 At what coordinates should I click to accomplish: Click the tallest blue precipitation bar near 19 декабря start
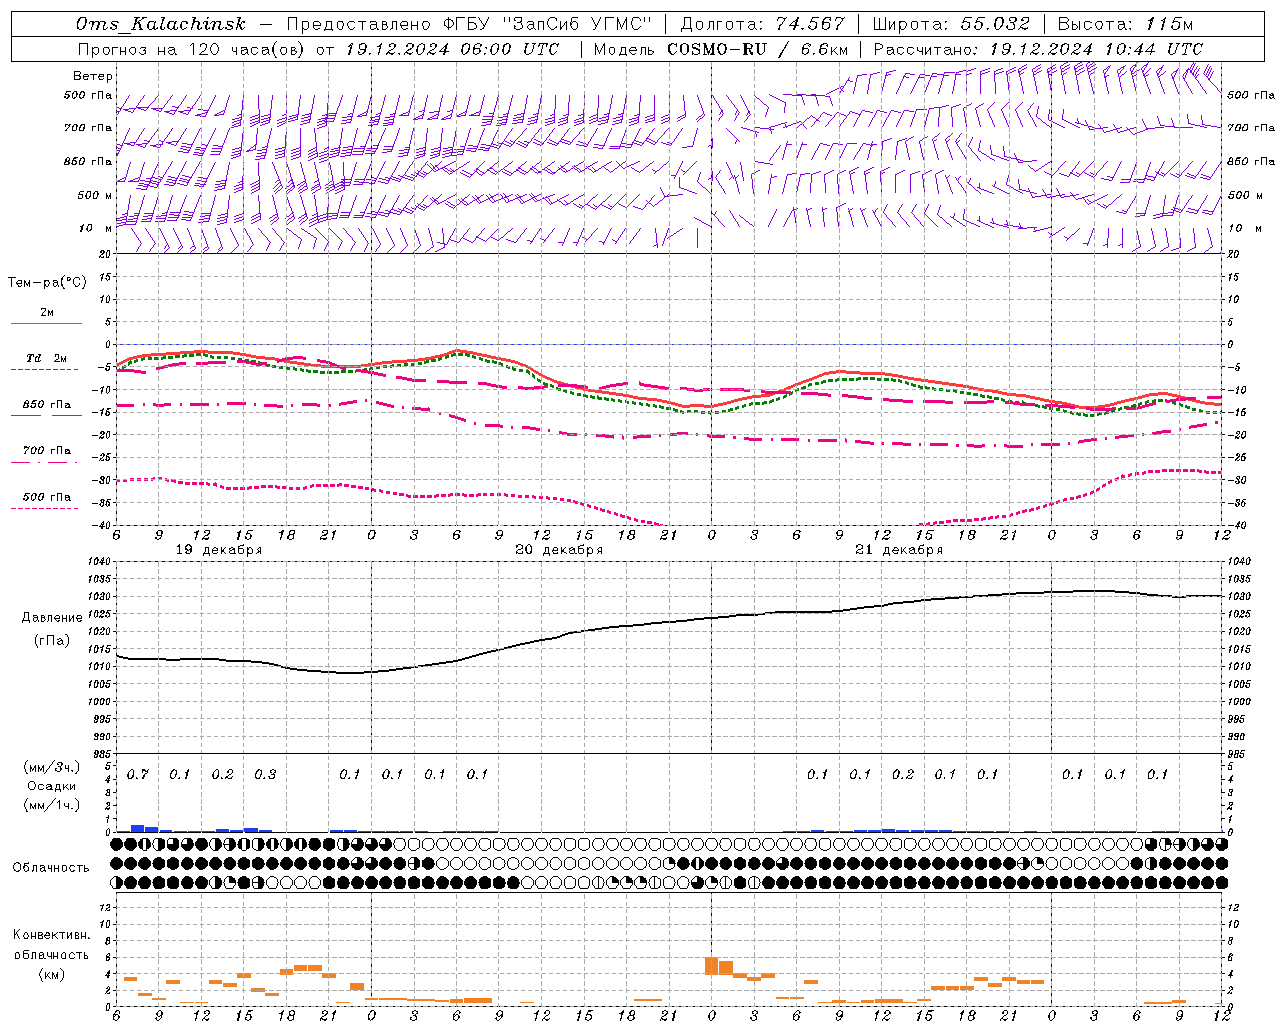(x=138, y=828)
